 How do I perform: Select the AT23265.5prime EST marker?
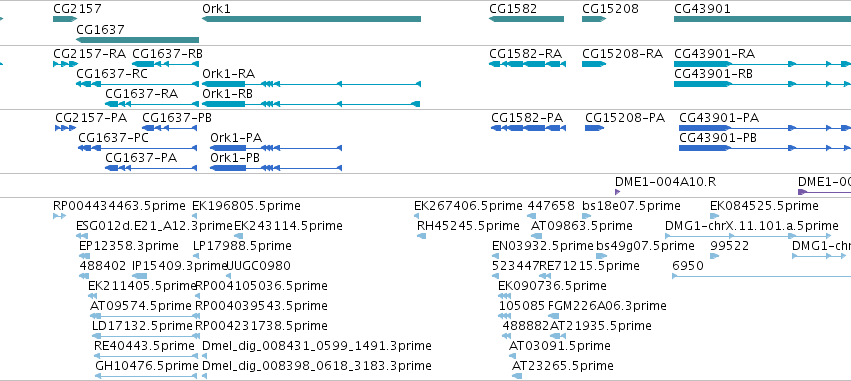517,376
